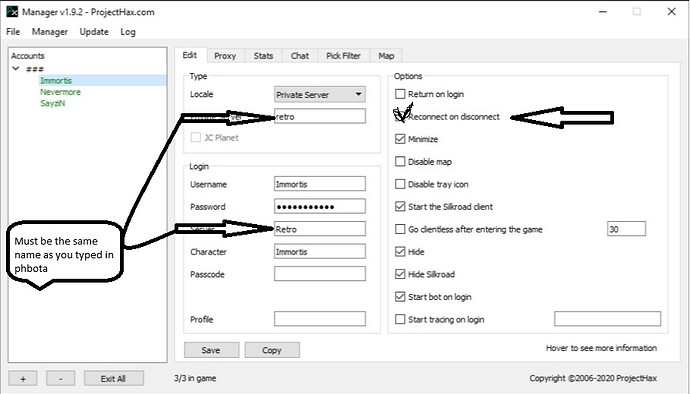Switch to the Proxy tab
This screenshot has height=394, width=690.
pos(225,56)
